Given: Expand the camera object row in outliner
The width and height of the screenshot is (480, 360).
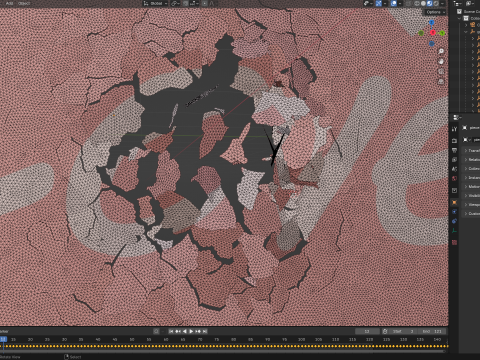Looking at the screenshot, I should 466,25.
